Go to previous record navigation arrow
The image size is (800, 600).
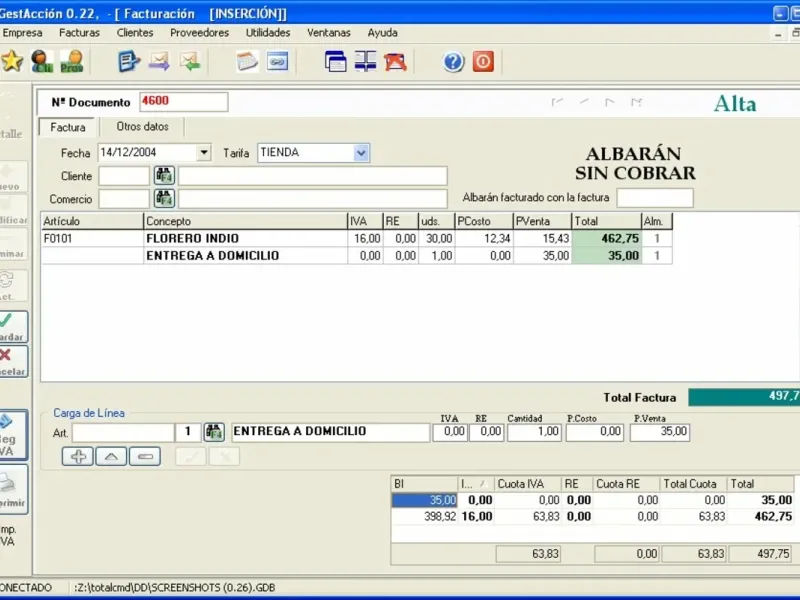tap(584, 102)
